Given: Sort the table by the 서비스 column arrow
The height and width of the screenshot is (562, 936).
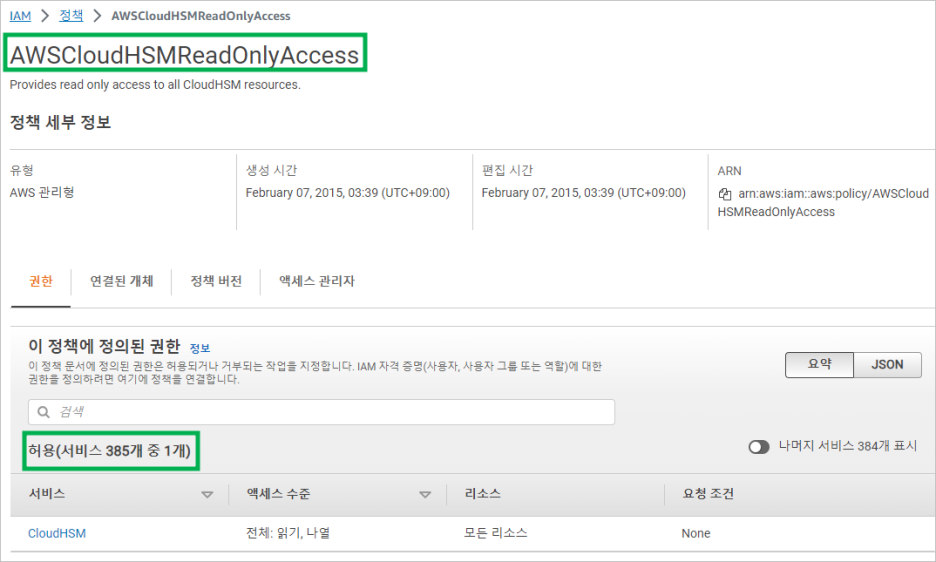Looking at the screenshot, I should pos(207,495).
